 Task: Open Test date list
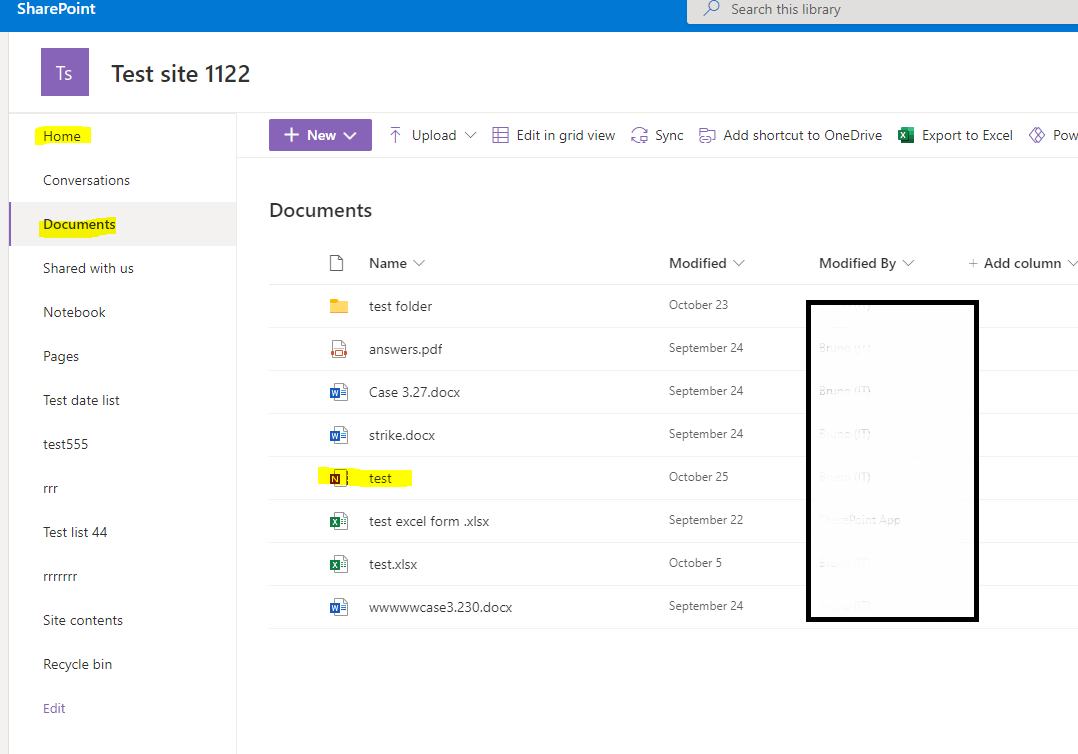81,400
